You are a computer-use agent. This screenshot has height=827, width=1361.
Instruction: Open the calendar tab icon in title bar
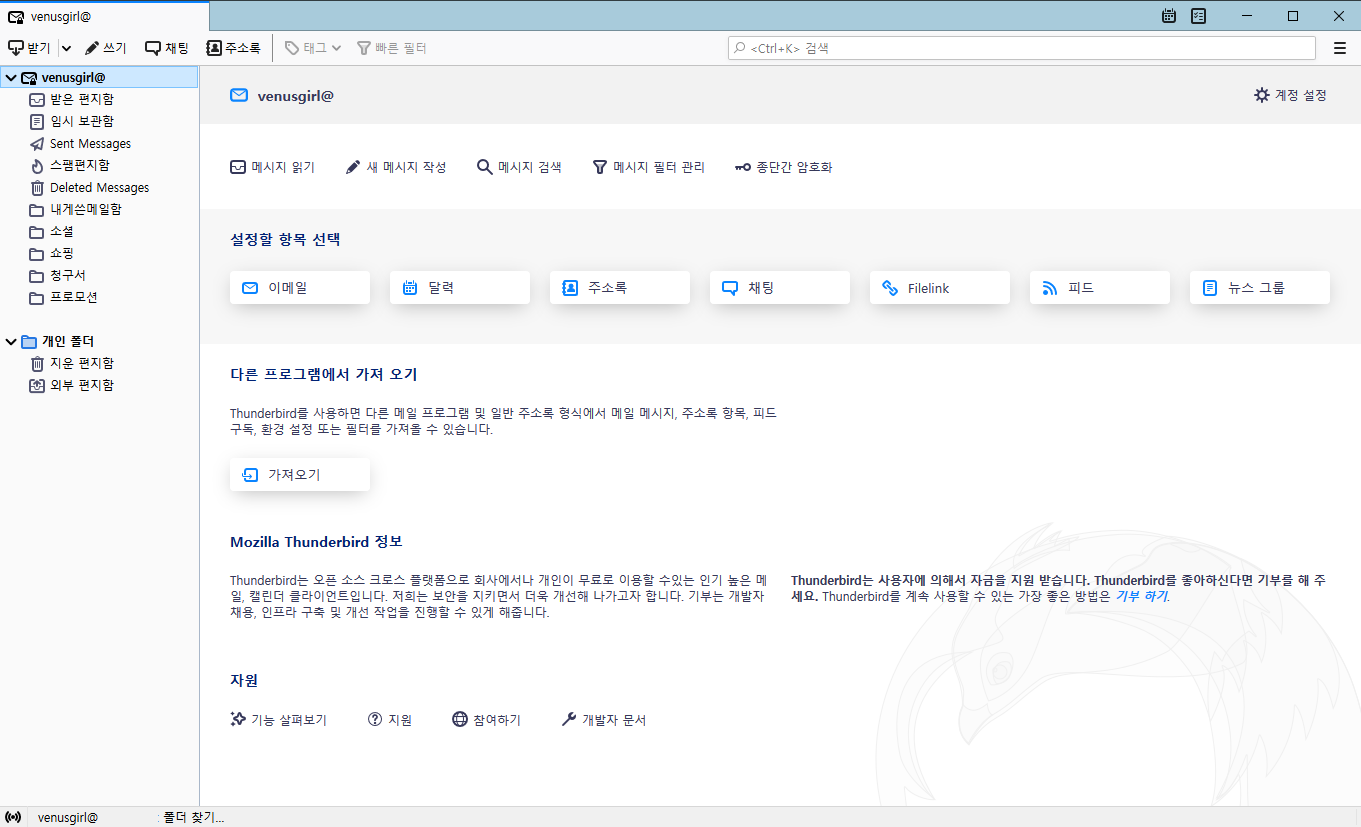click(1169, 16)
